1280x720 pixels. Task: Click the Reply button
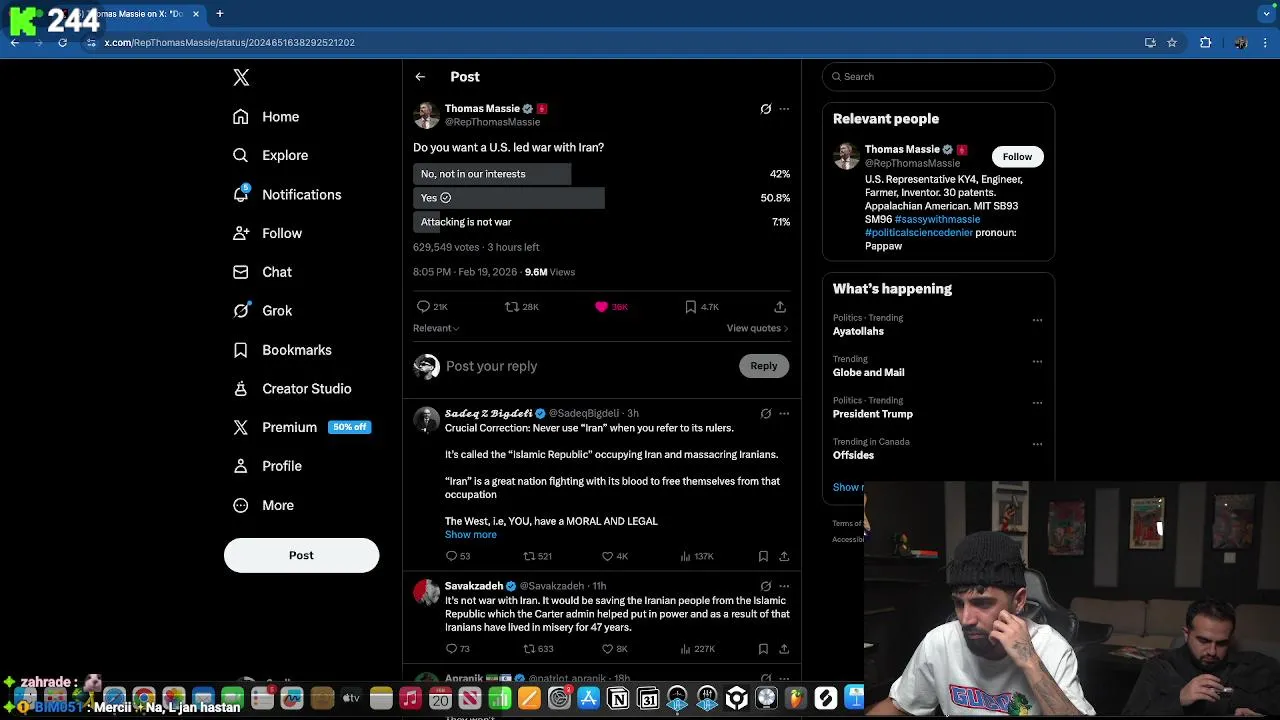click(764, 366)
